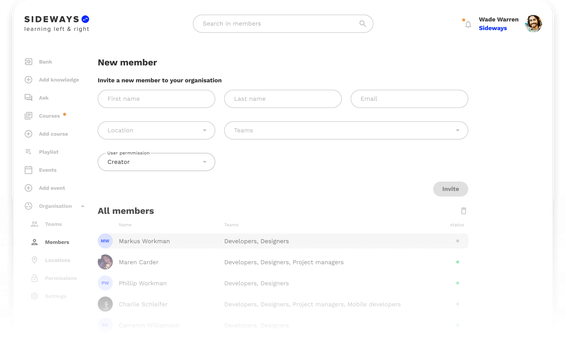
Task: Click the Playlist icon in sidebar
Action: point(28,152)
